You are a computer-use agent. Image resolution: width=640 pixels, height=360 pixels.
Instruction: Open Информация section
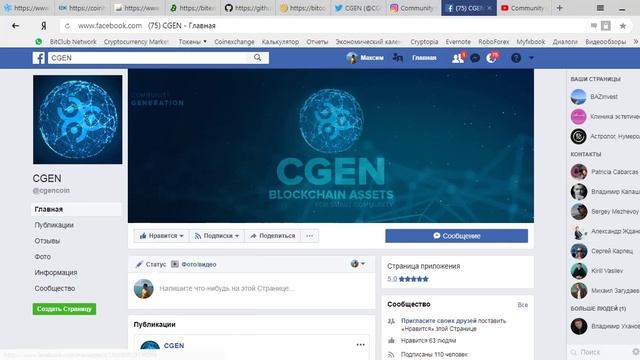click(56, 273)
